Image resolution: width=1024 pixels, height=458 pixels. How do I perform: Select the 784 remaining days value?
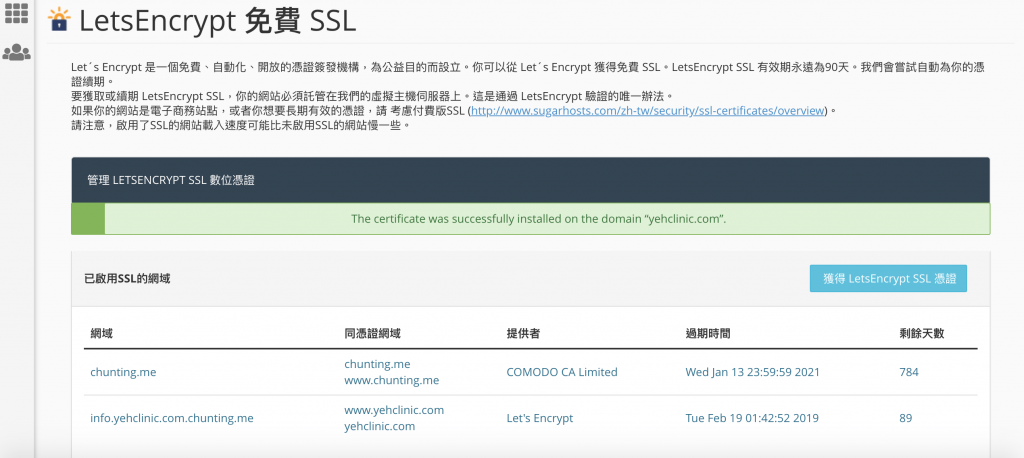(909, 372)
